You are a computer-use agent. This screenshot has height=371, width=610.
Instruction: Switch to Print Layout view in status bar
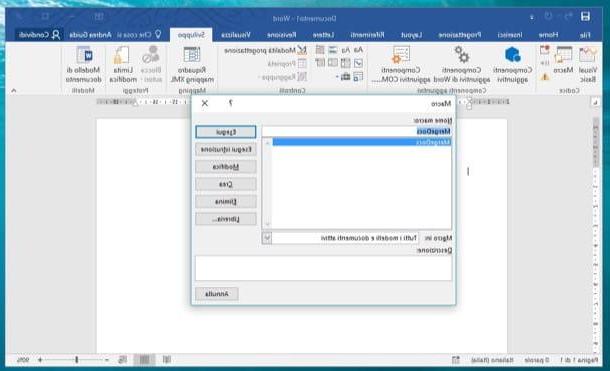(144, 360)
